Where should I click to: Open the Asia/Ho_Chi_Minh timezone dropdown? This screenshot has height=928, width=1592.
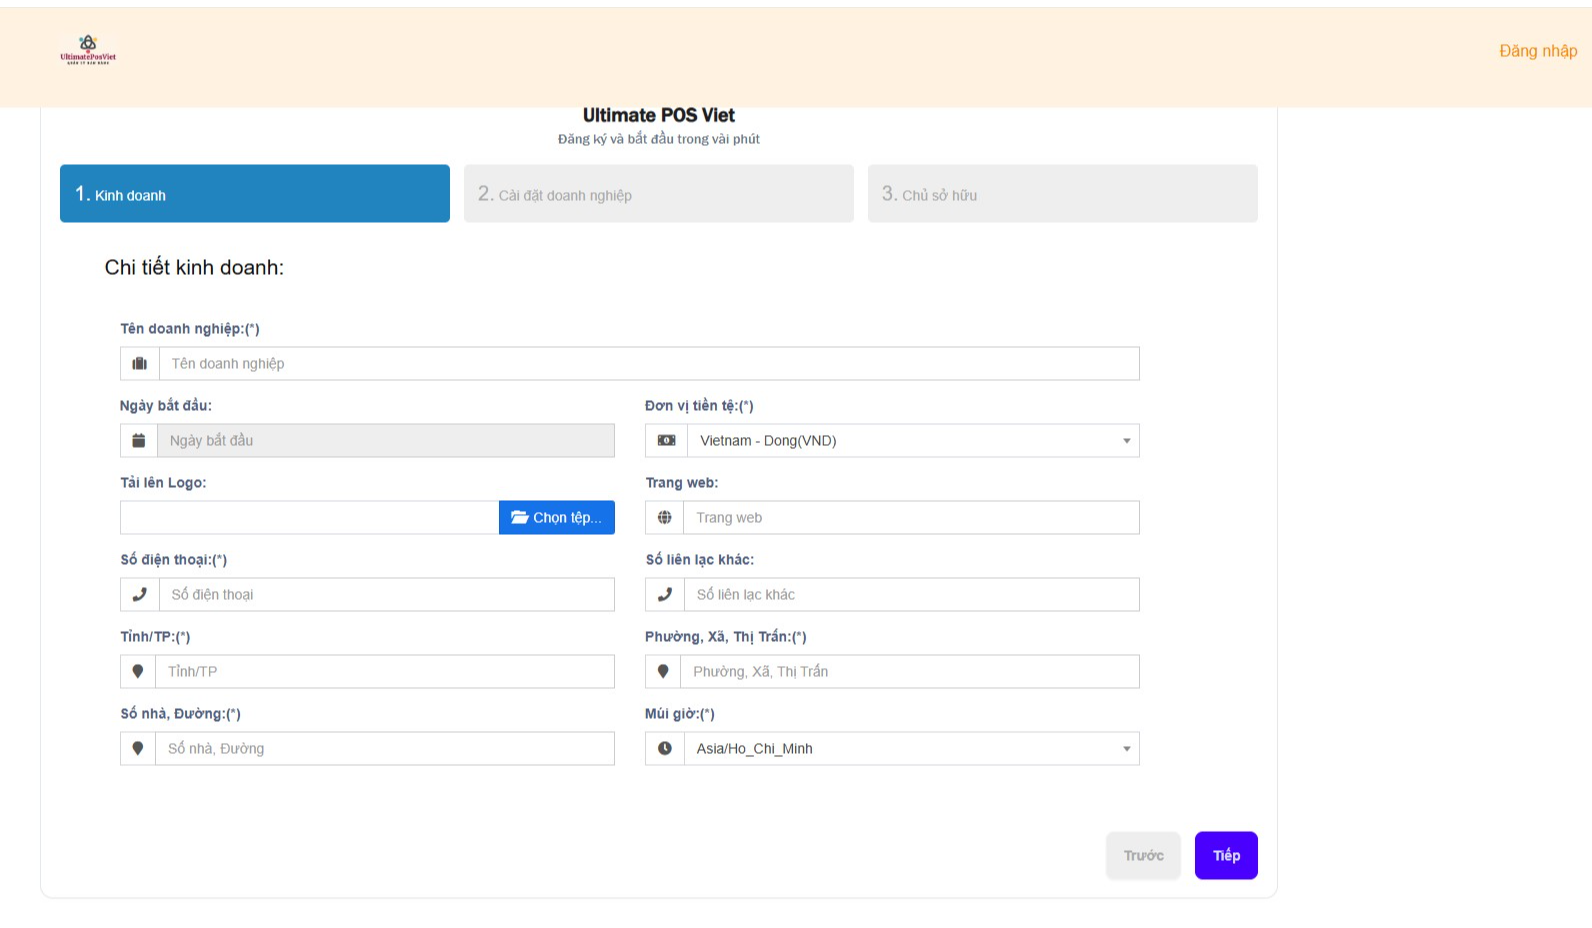click(x=911, y=749)
